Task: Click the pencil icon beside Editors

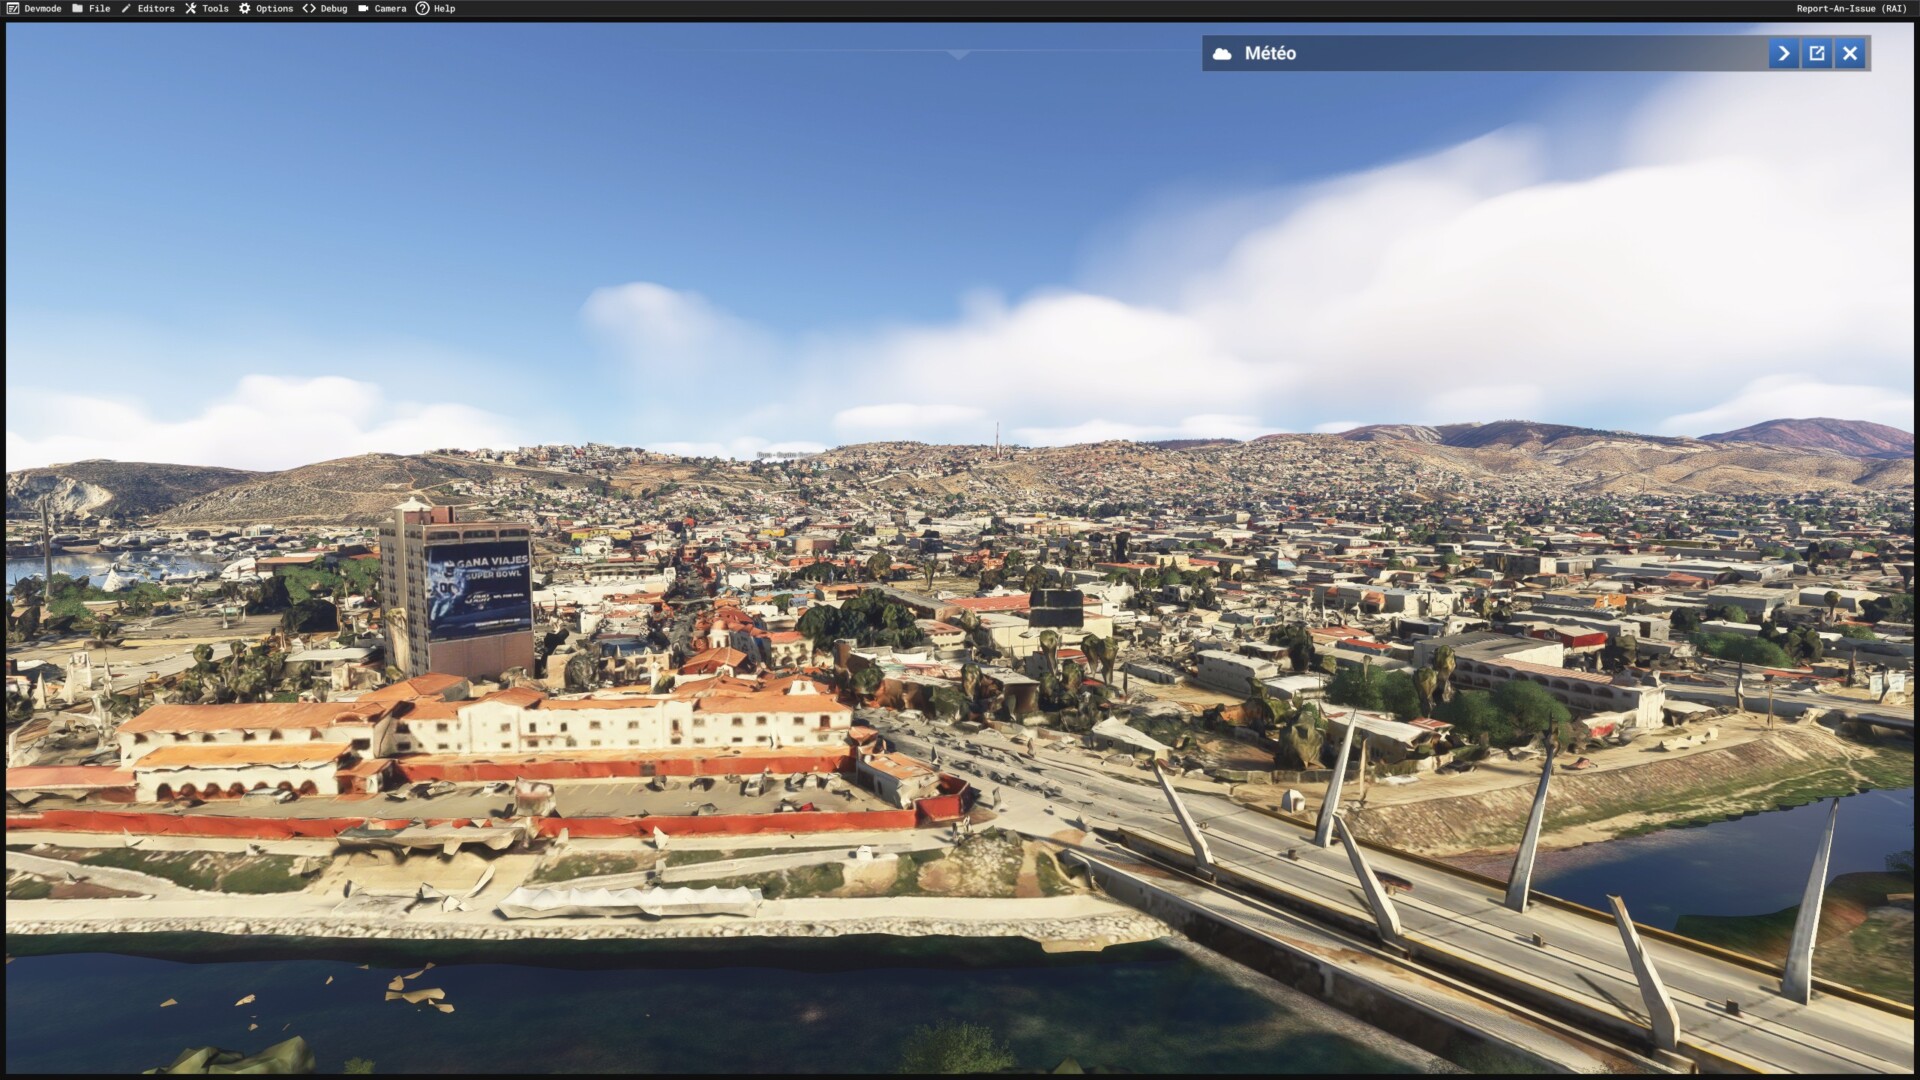Action: 126,8
